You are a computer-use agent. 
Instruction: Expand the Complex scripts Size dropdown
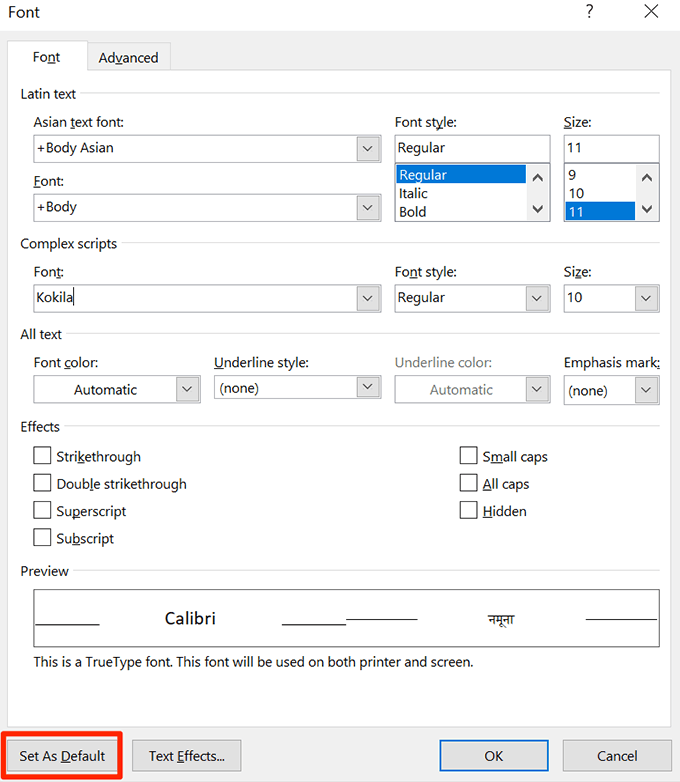(x=646, y=298)
